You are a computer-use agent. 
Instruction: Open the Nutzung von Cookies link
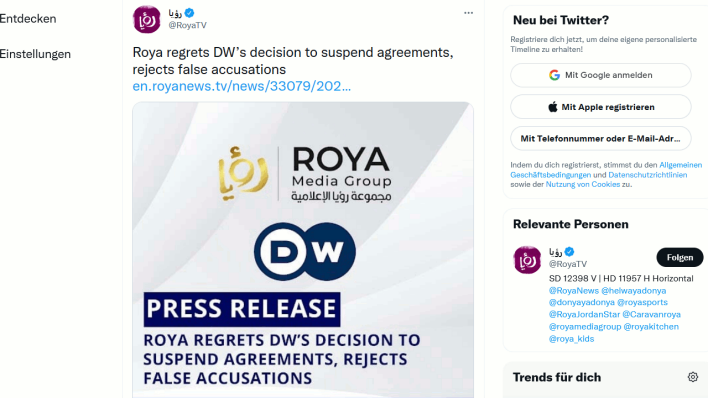pos(582,184)
